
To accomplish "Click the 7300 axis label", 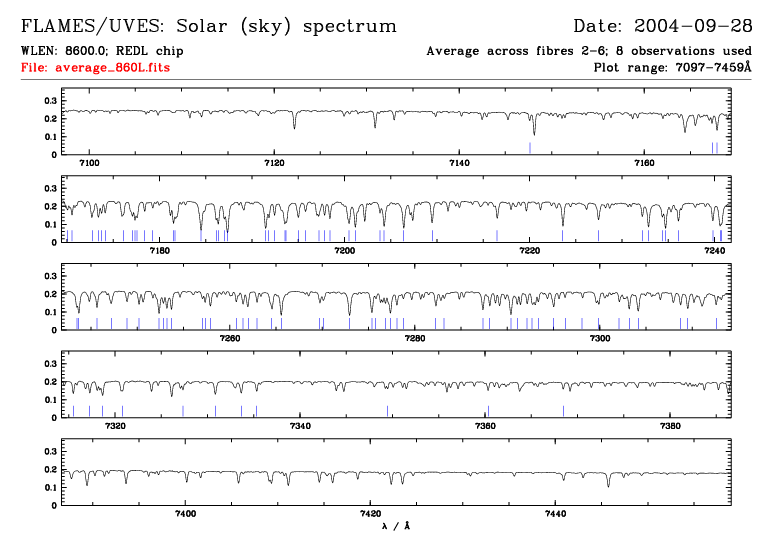I will pos(600,339).
